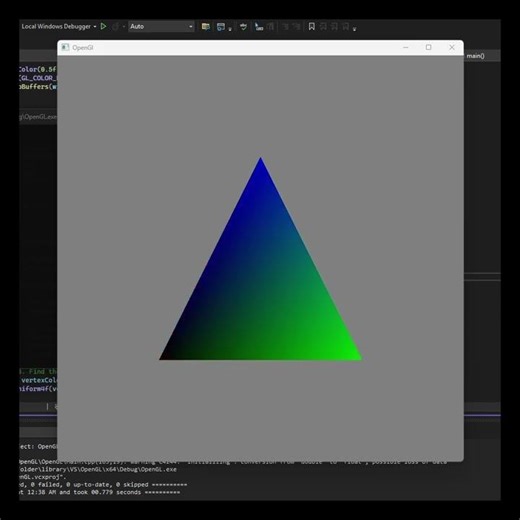Click the Local Windows Debugger button

coord(56,26)
